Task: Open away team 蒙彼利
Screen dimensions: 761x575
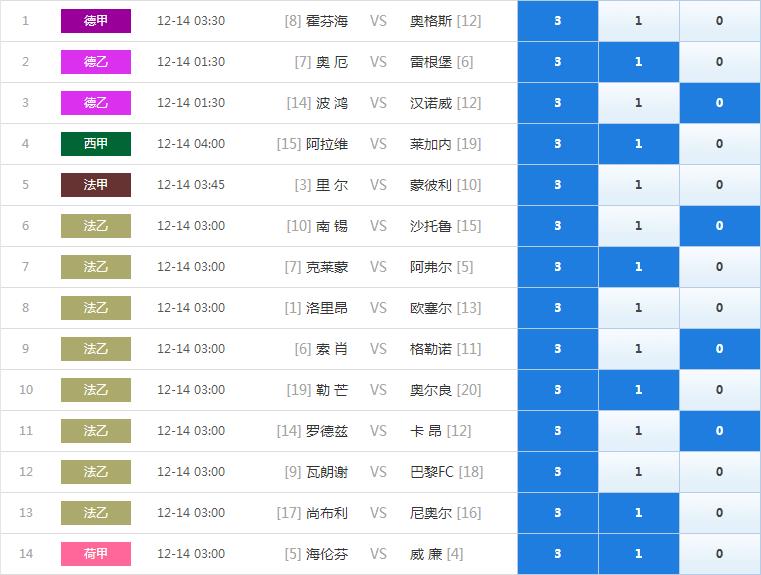Action: coord(431,185)
